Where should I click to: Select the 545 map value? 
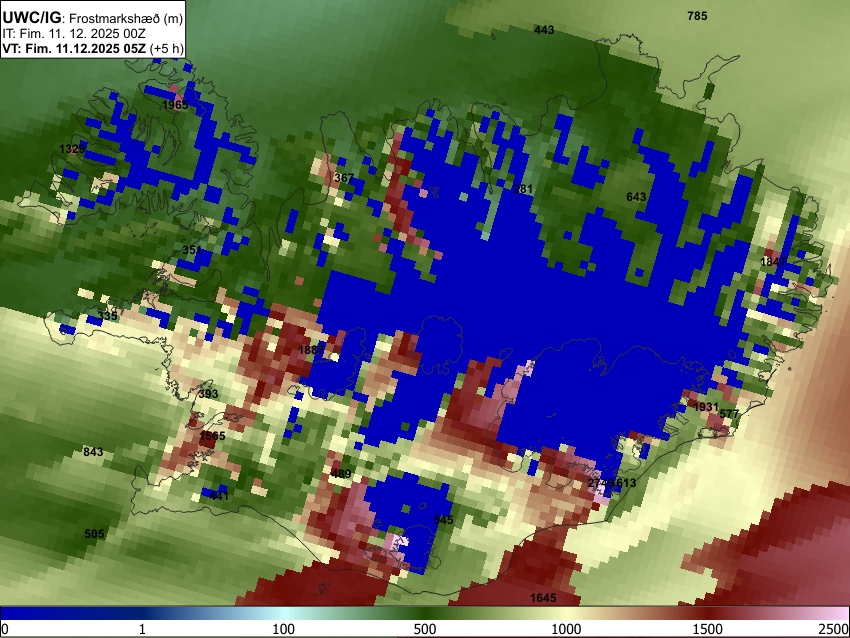(443, 520)
